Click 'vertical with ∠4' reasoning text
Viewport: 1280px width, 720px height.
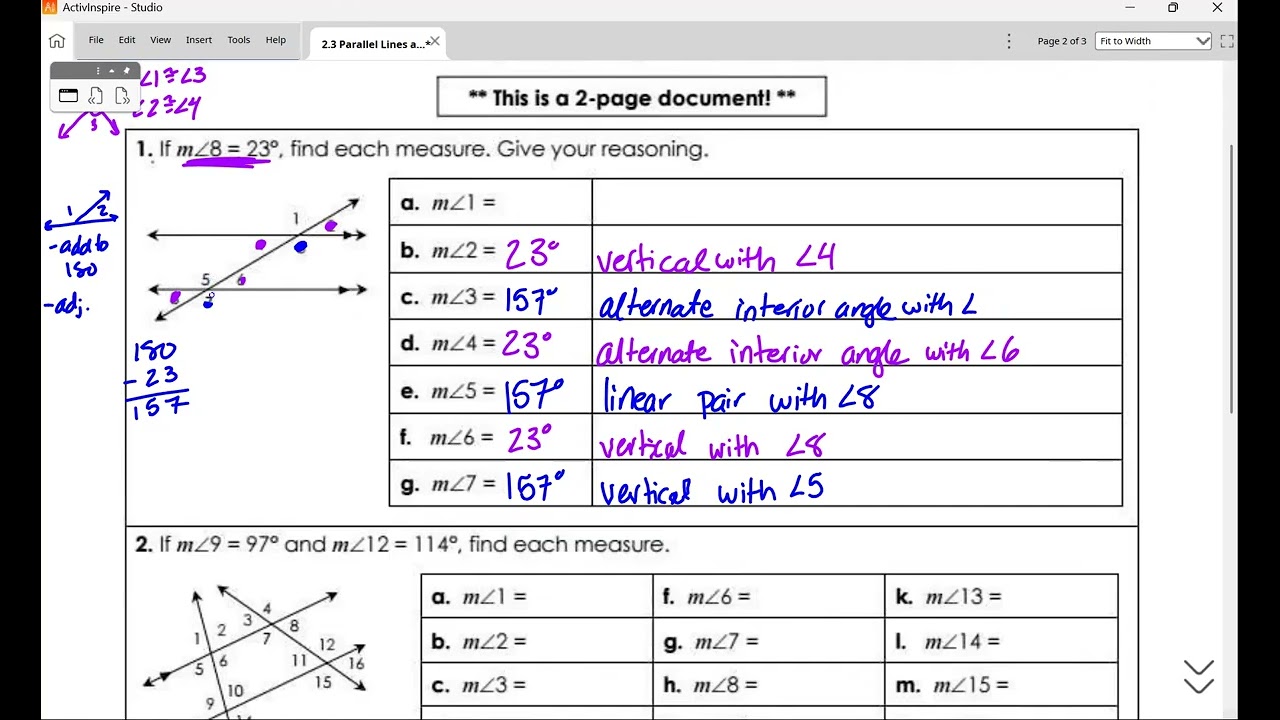pos(715,258)
